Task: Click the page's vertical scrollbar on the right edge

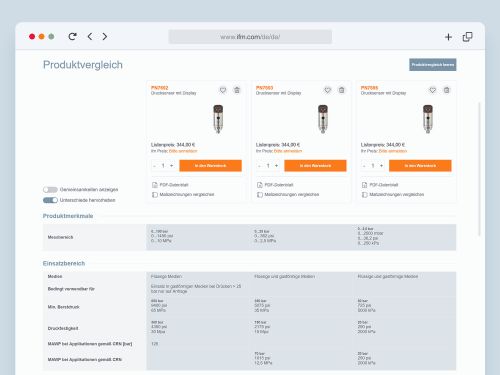Action: pos(479,169)
